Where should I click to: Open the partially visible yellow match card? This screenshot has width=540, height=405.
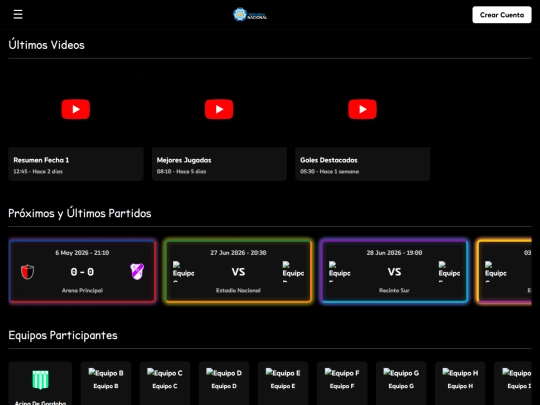click(x=505, y=271)
